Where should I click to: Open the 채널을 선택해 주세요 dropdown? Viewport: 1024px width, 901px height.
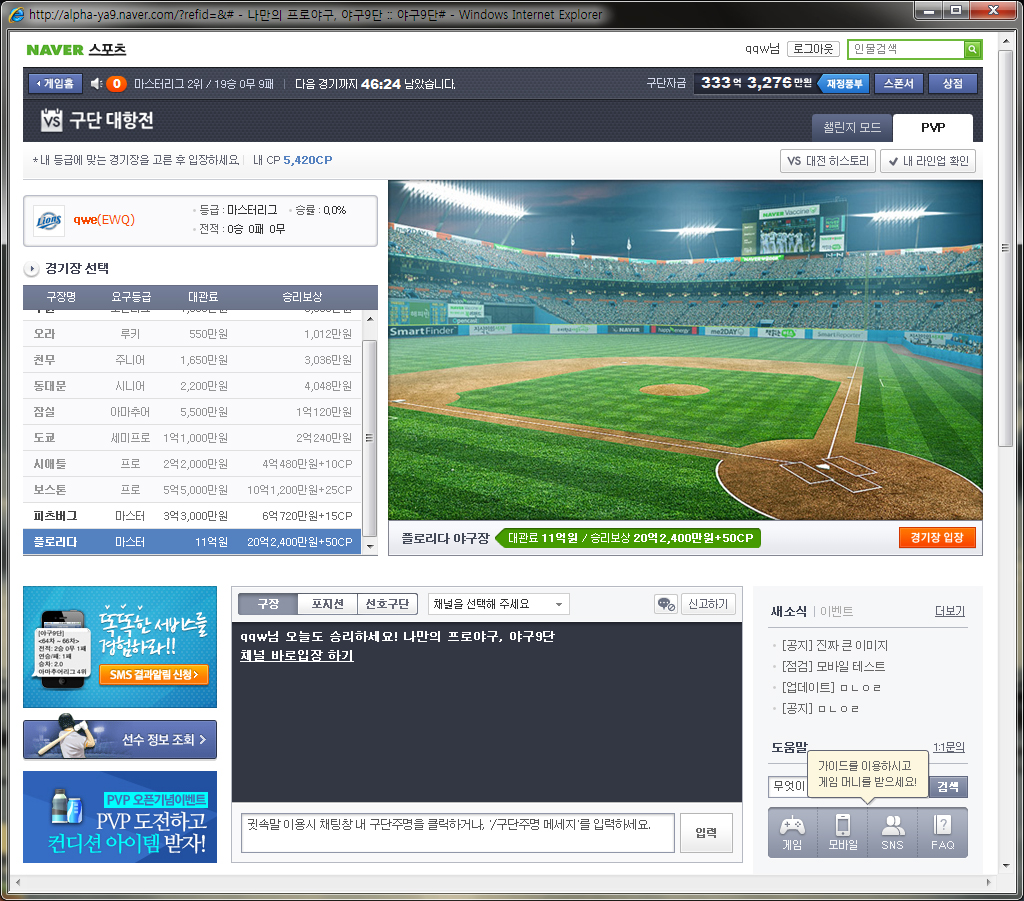[498, 604]
